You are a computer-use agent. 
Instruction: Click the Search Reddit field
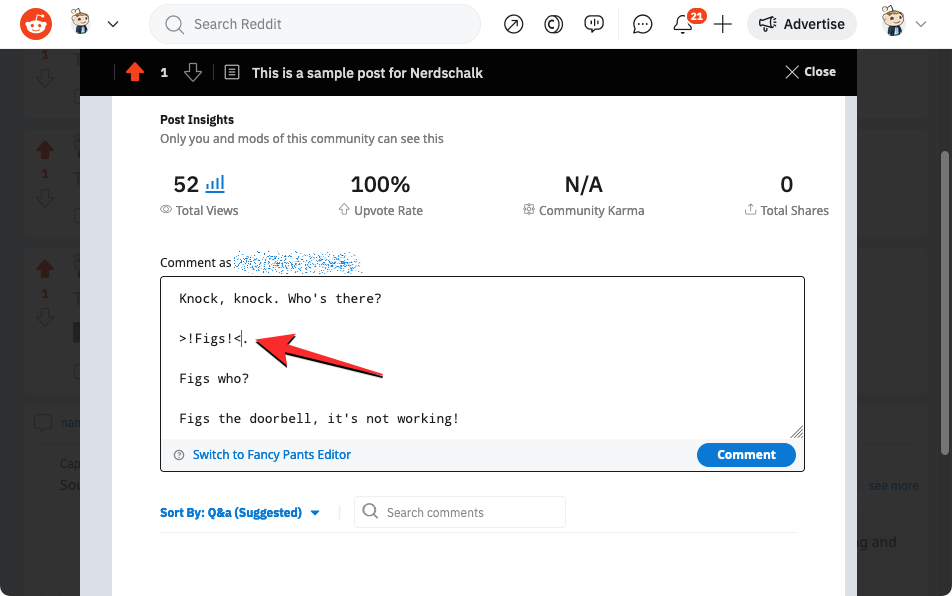click(x=315, y=24)
